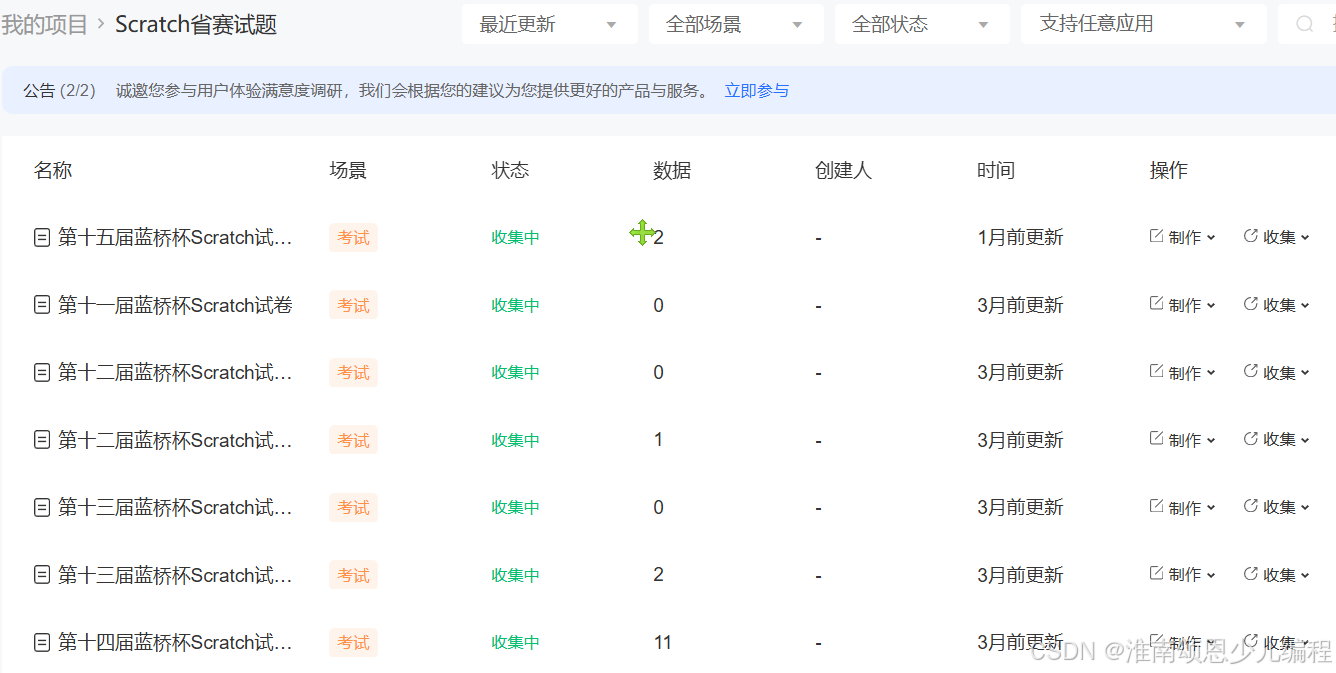Click the 场景 column header

[348, 171]
